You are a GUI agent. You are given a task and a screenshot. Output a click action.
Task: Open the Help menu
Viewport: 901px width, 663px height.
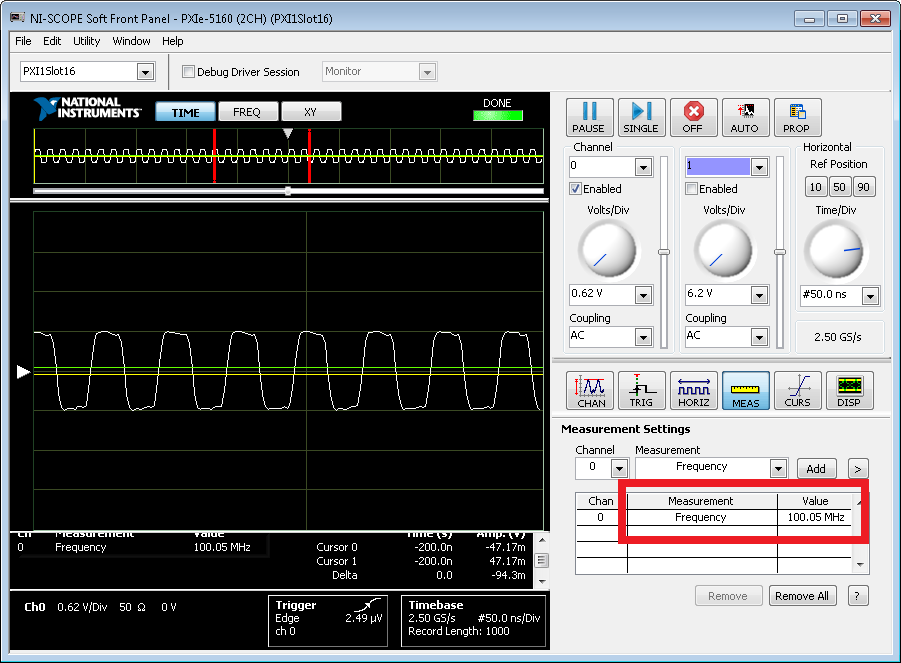(172, 41)
